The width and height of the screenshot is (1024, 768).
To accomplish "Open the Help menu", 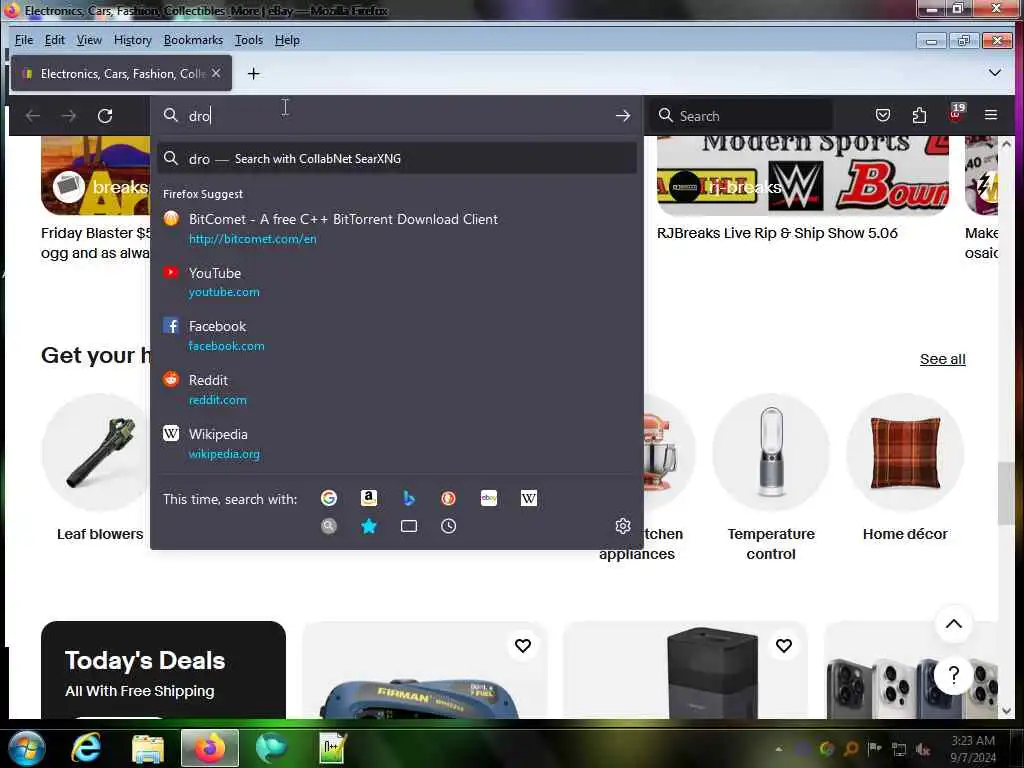I will pyautogui.click(x=287, y=40).
